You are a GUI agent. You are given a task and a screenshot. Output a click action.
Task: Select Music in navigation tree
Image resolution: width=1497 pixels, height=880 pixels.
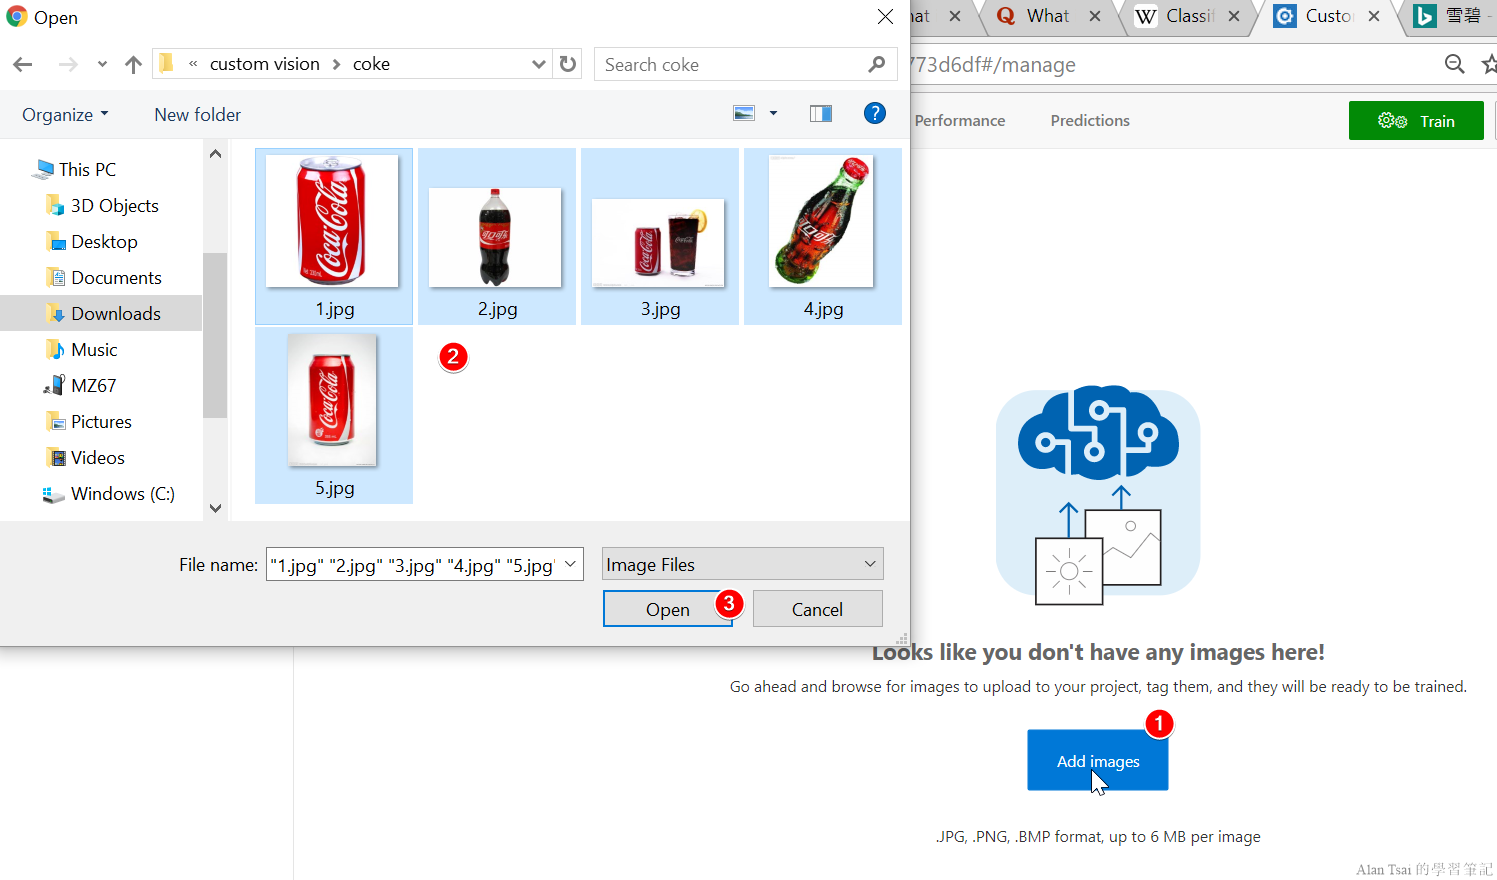pos(94,349)
